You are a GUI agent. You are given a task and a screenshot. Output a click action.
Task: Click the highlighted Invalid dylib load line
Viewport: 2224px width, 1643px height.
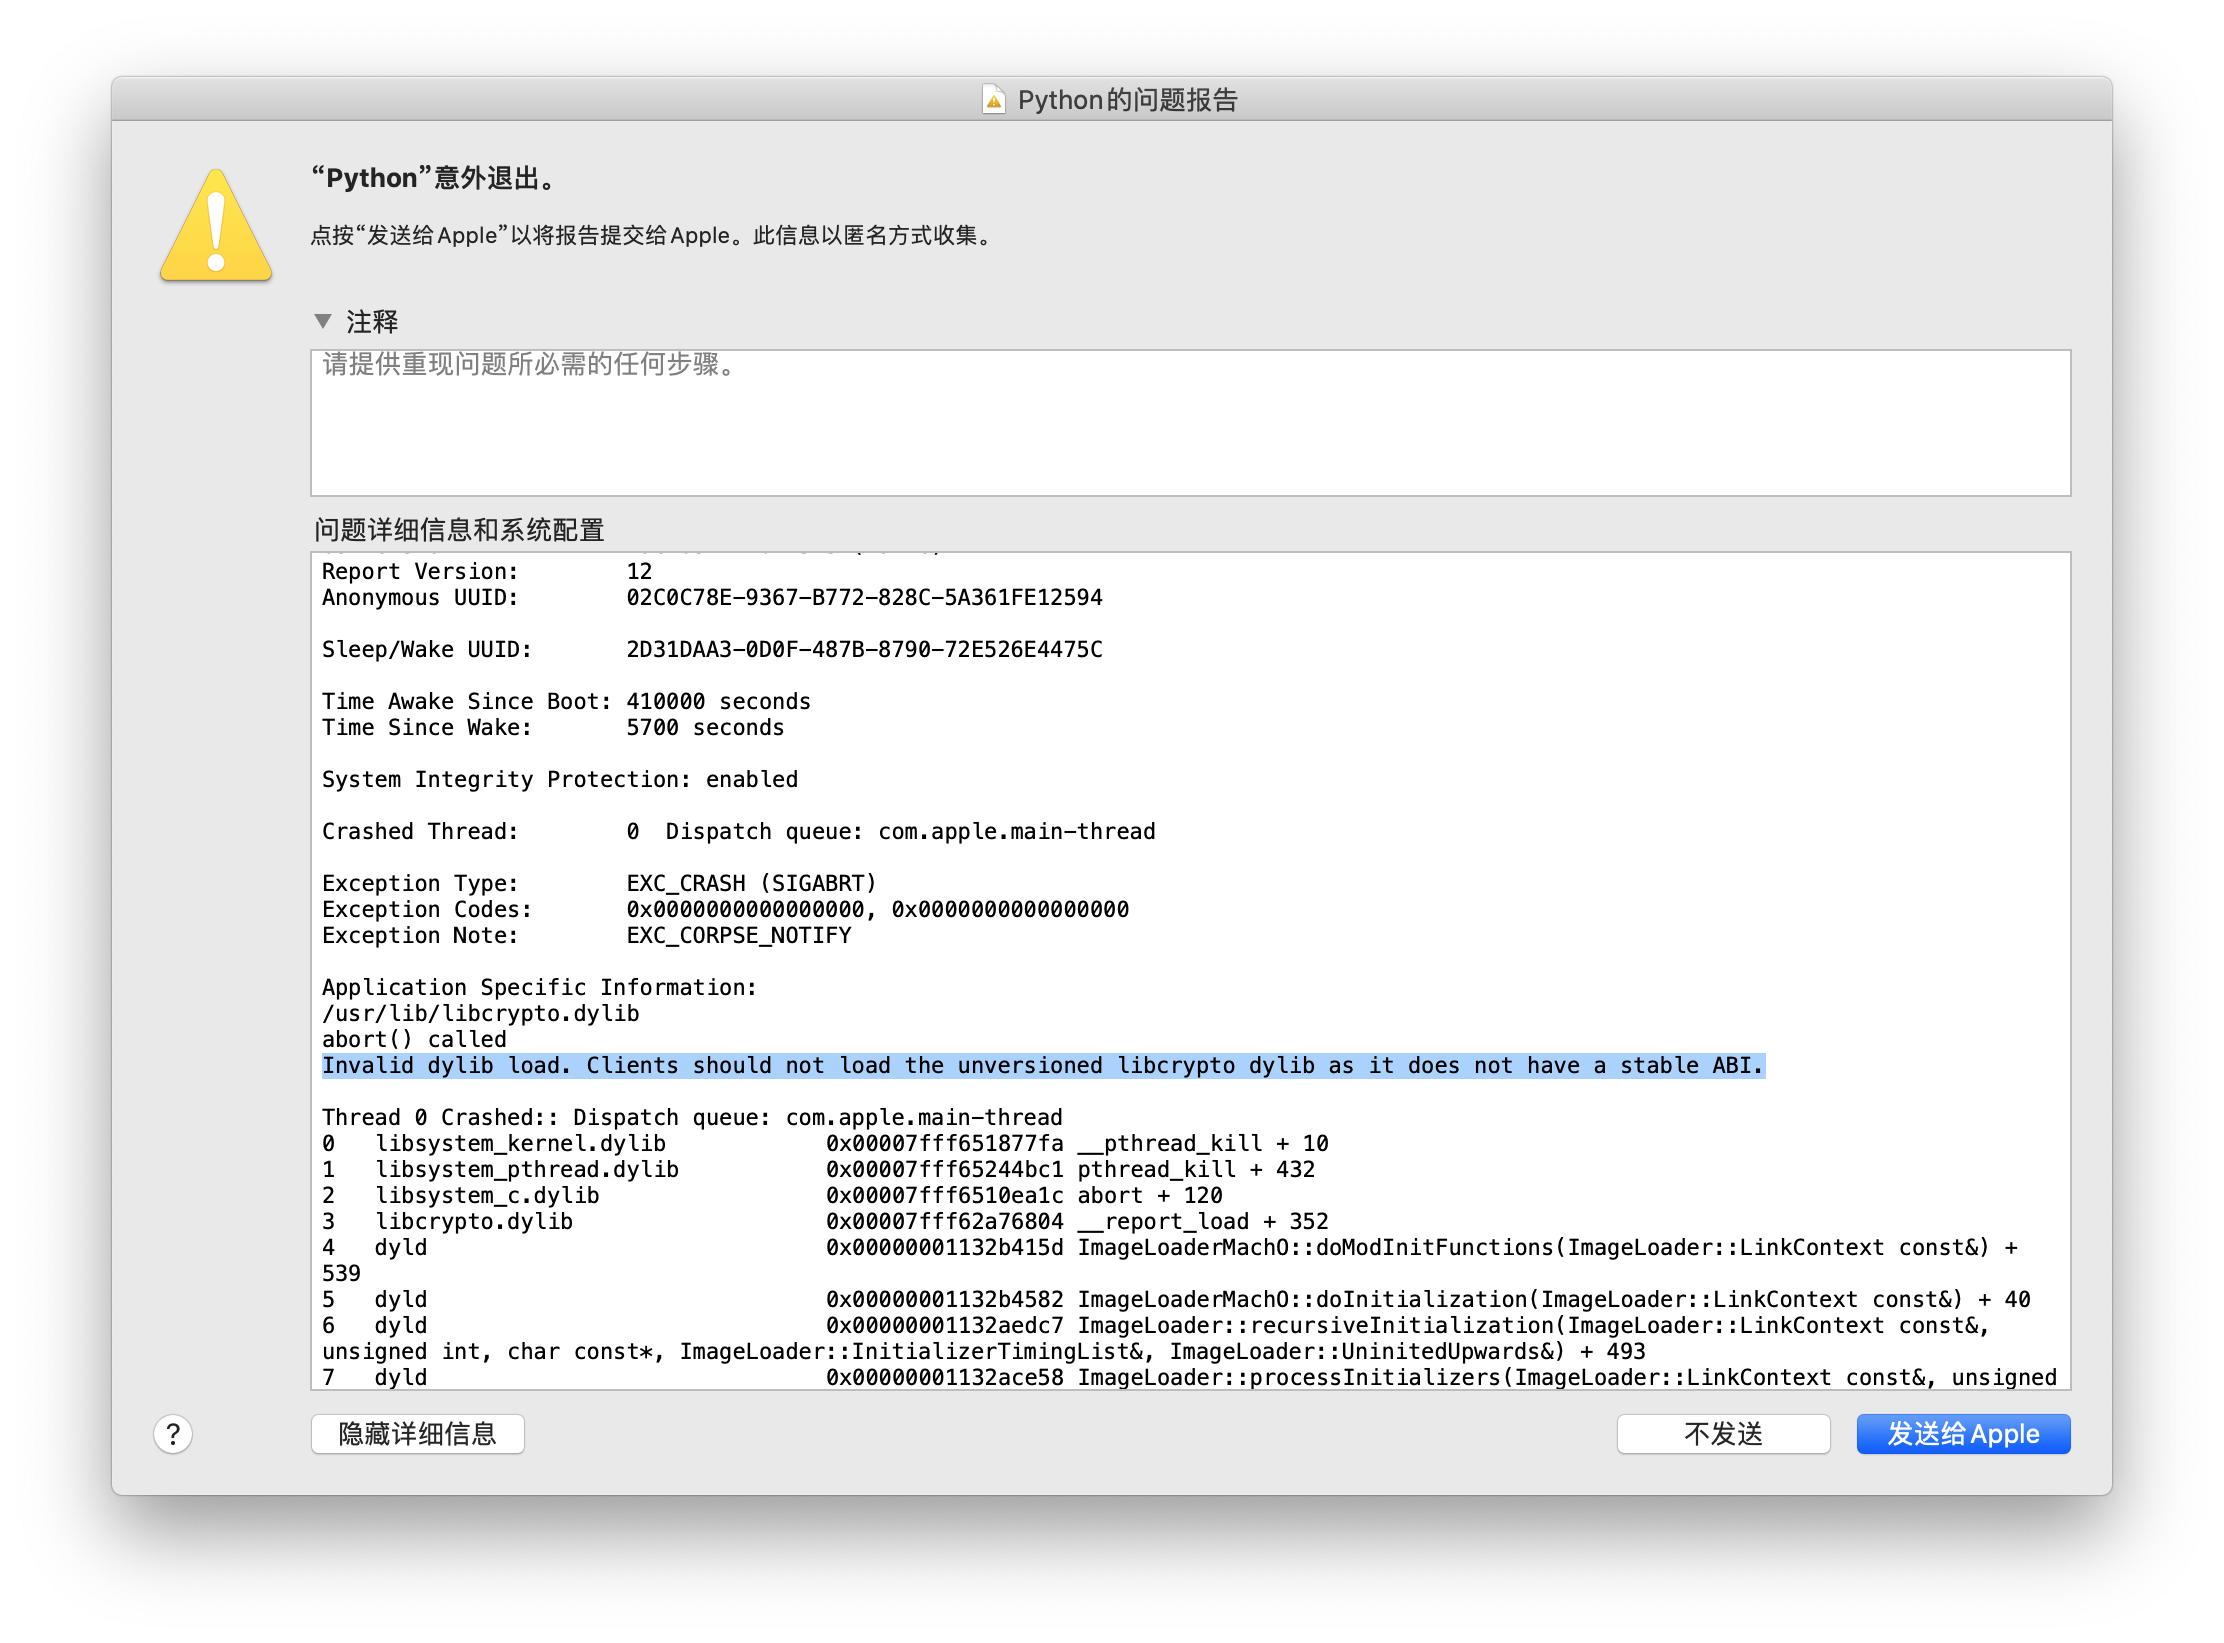[1042, 1065]
